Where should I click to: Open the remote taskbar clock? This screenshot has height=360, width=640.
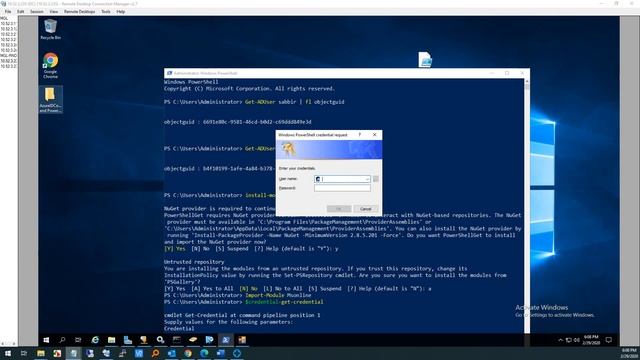tap(591, 340)
